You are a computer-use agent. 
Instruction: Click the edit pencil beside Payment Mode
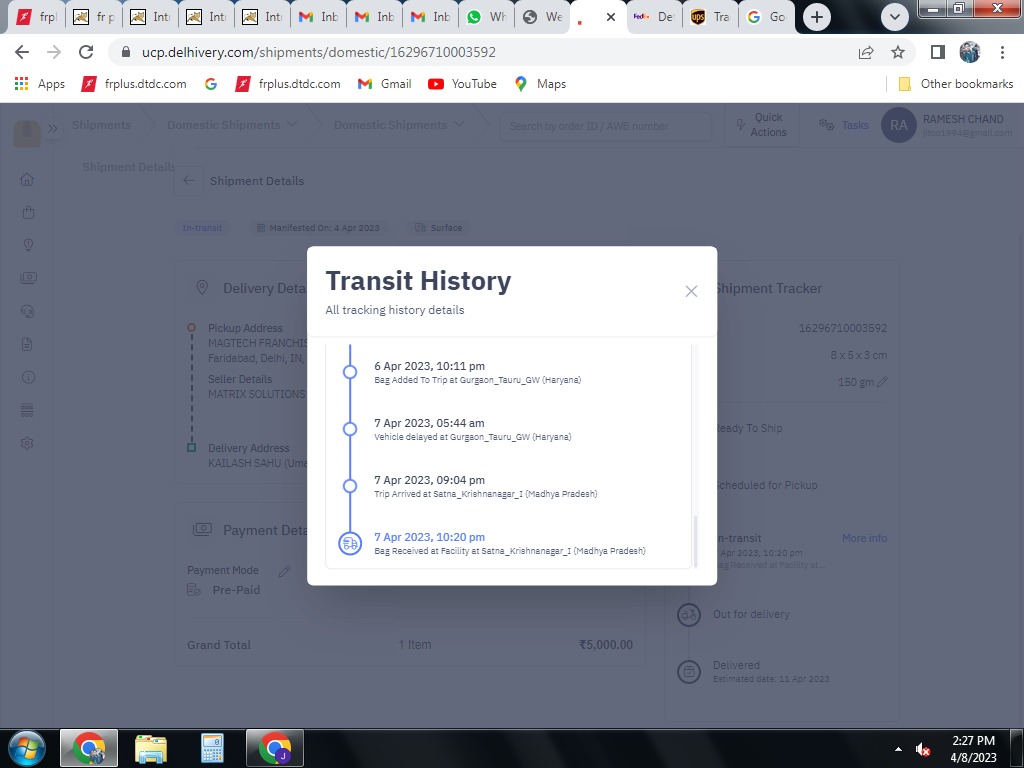284,571
